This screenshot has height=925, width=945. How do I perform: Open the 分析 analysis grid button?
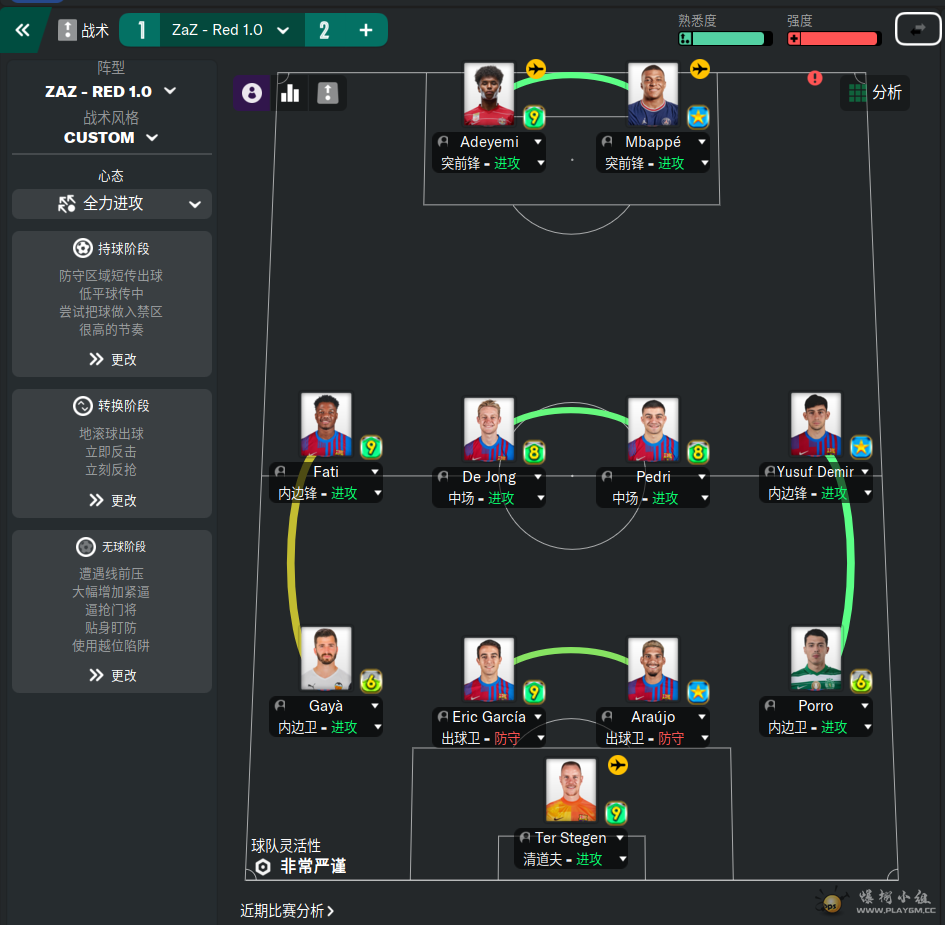[x=875, y=93]
